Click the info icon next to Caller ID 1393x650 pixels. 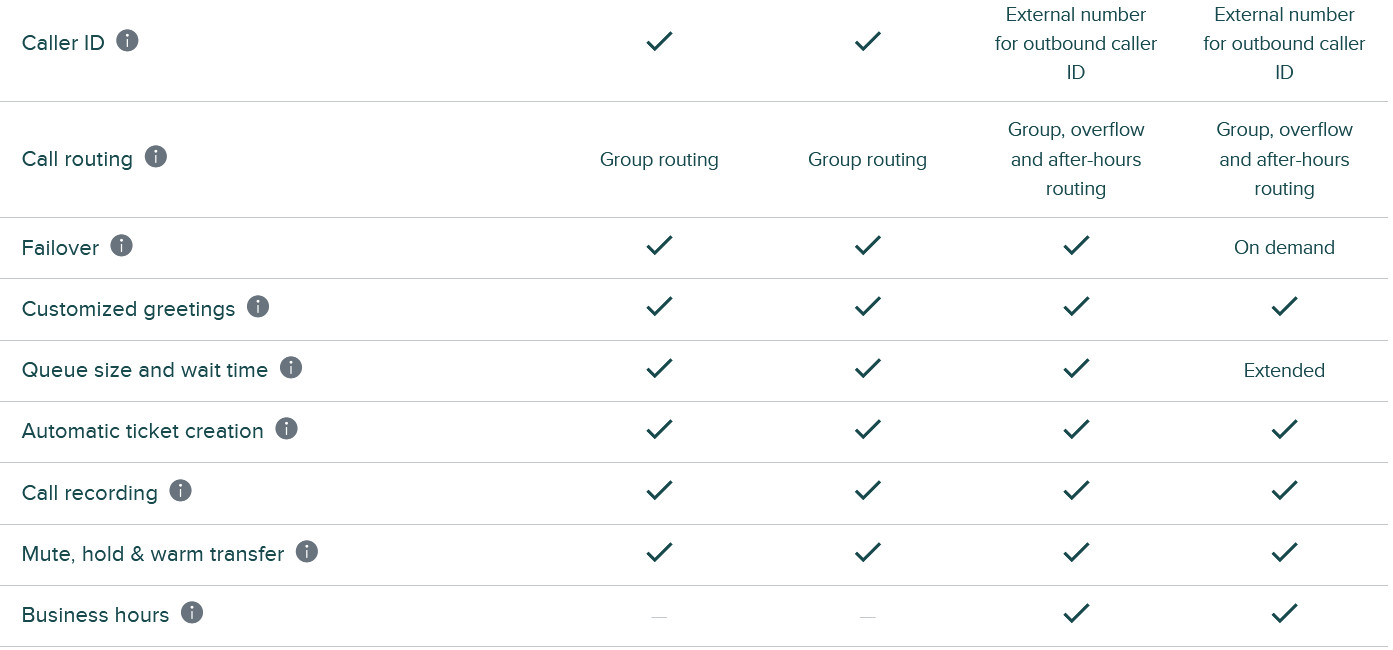[127, 41]
